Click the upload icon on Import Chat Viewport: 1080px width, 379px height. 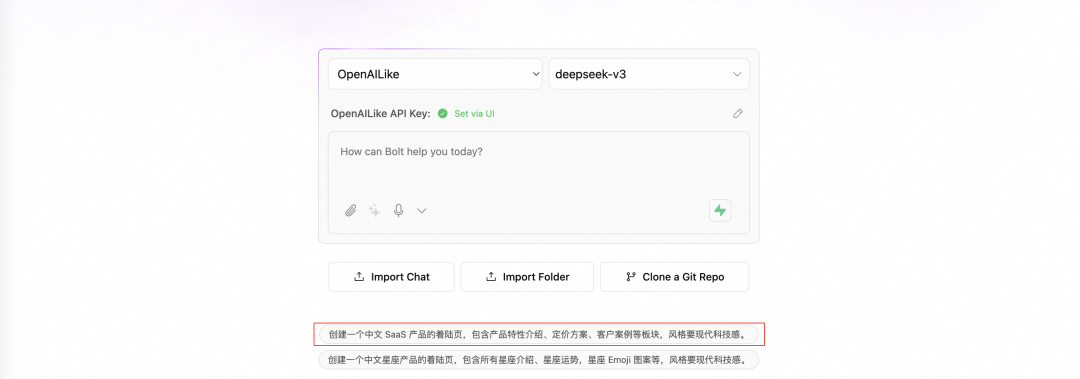(x=359, y=277)
